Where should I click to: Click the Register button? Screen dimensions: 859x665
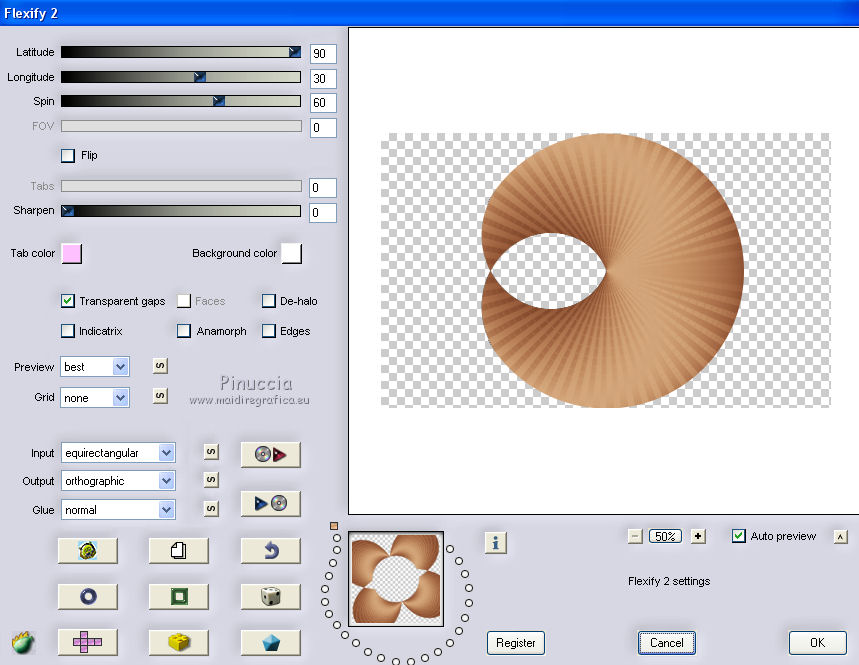(x=516, y=643)
